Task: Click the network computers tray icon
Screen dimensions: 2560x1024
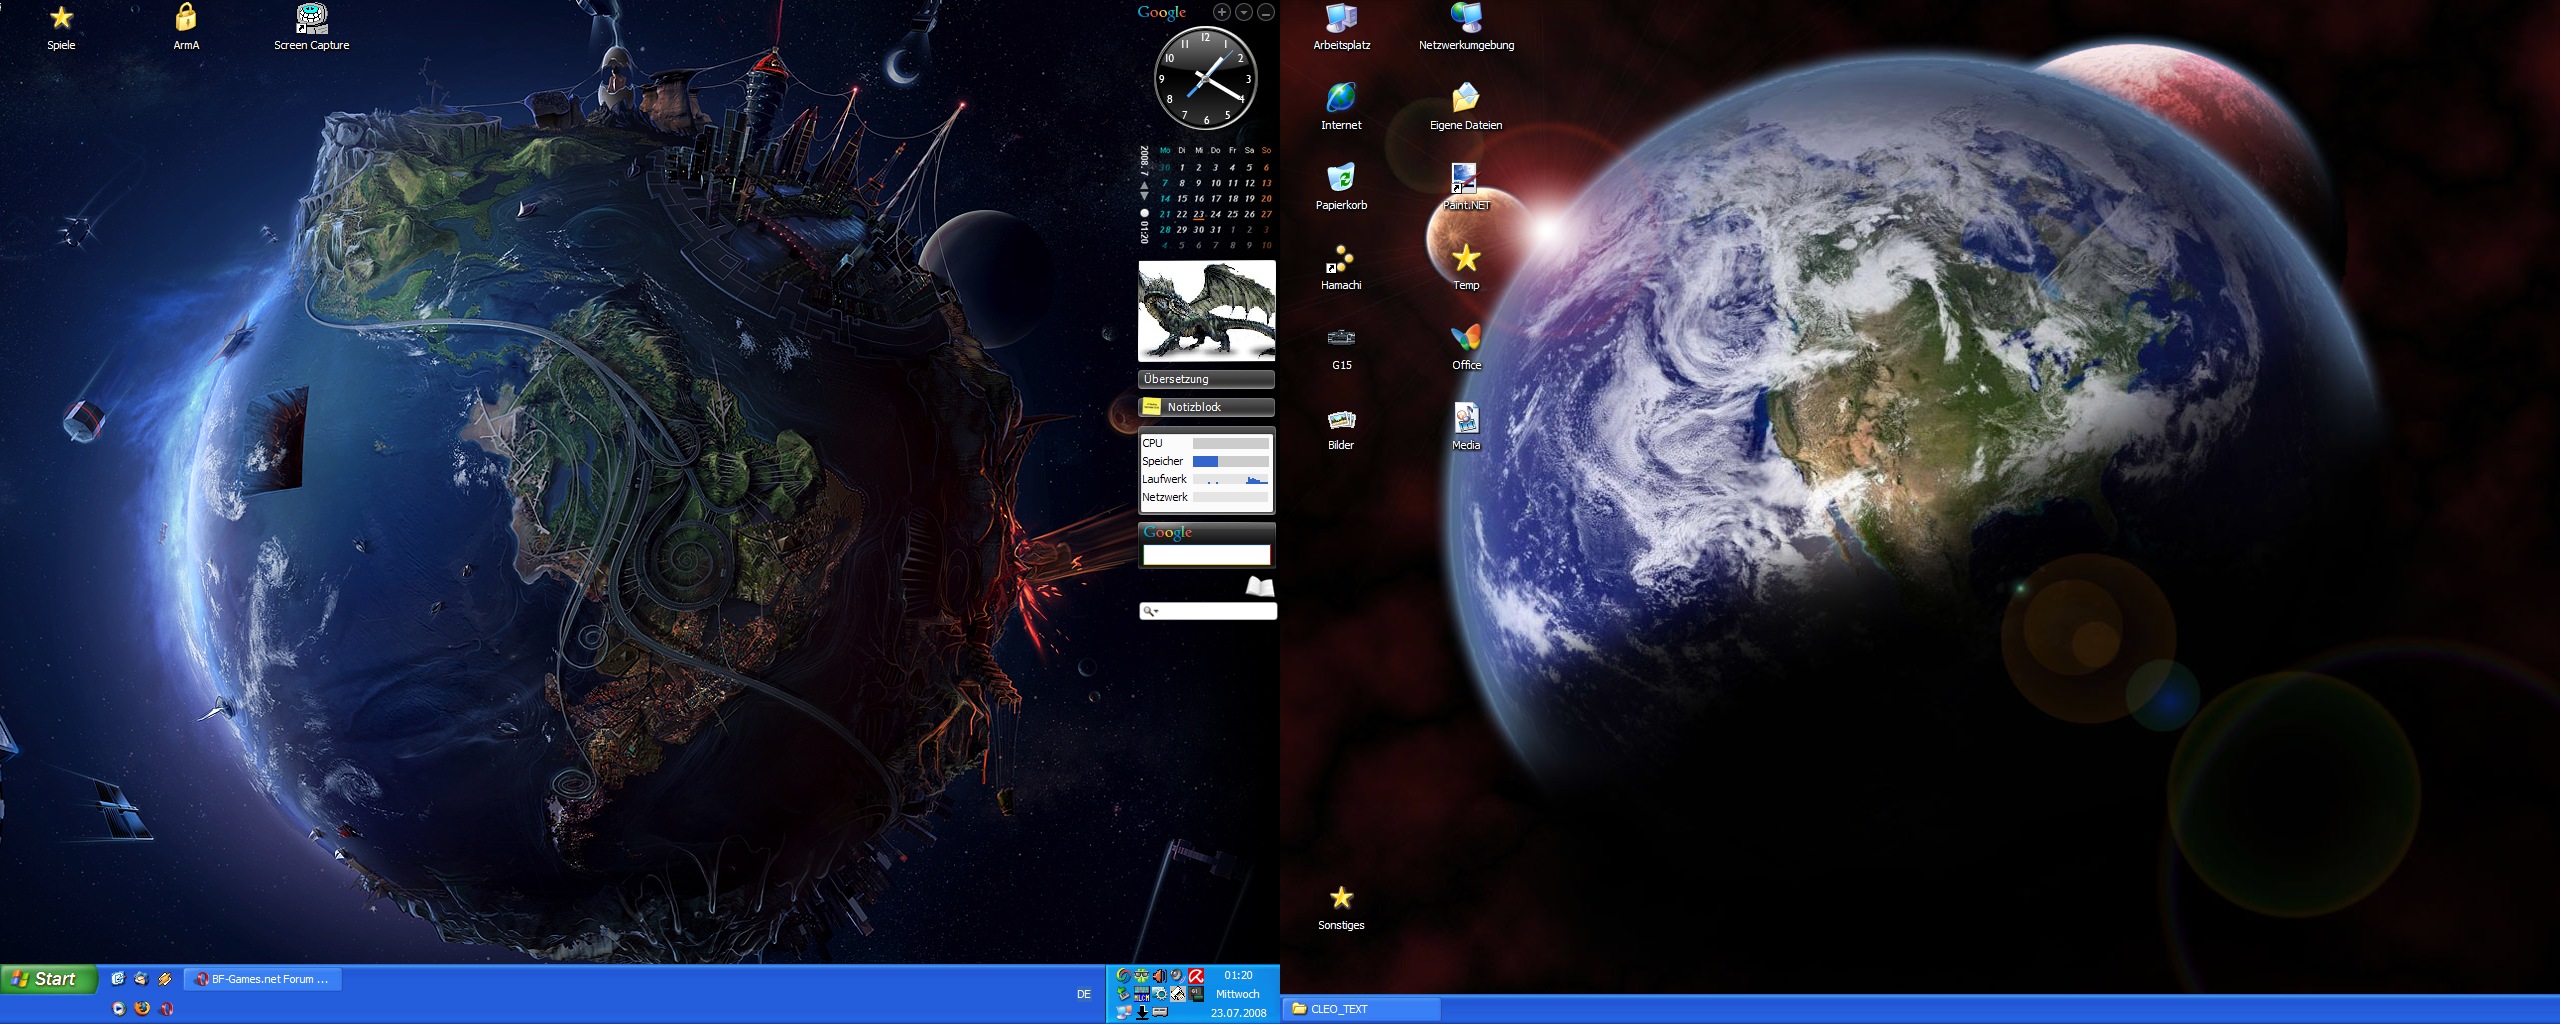Action: point(1124,1013)
